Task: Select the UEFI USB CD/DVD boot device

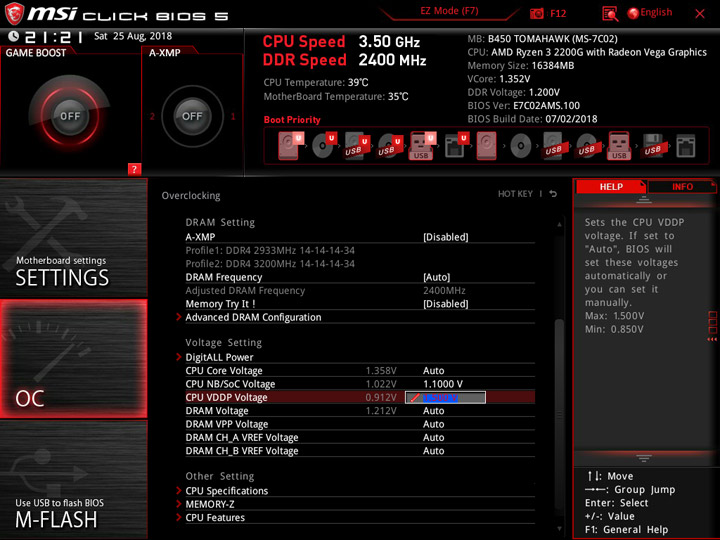Action: click(390, 146)
